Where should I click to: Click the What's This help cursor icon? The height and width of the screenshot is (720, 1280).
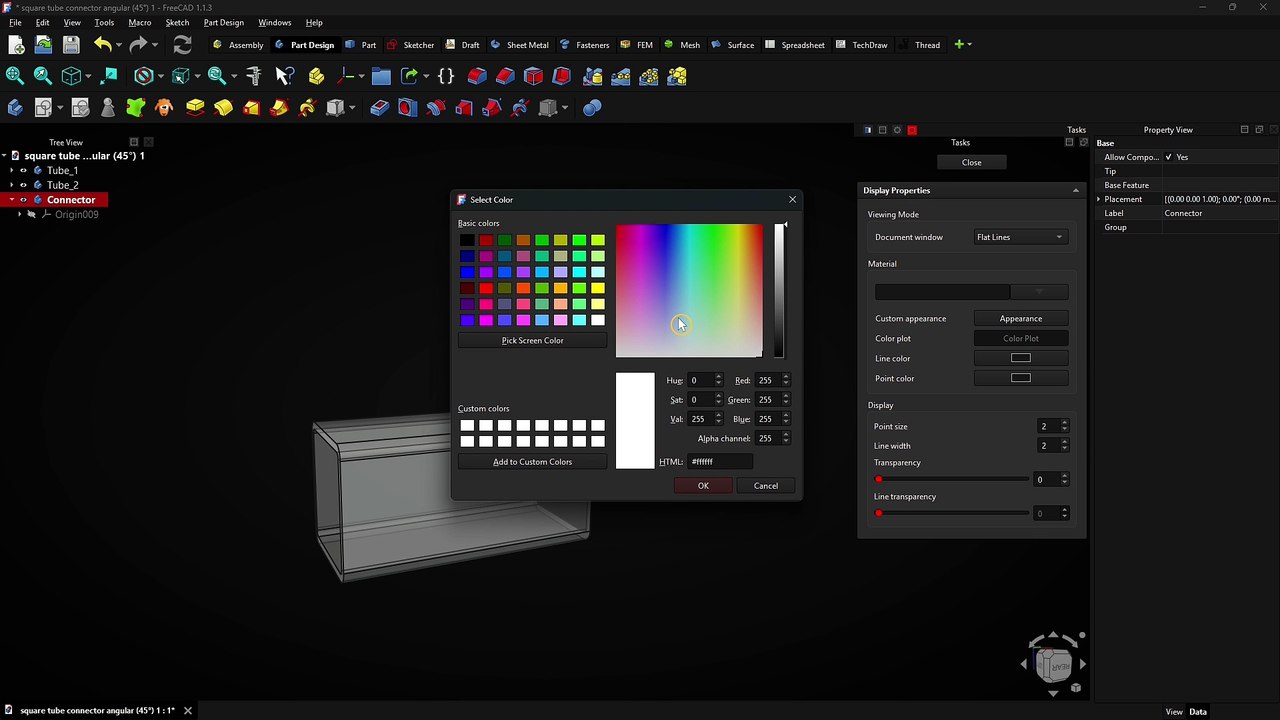[x=285, y=76]
